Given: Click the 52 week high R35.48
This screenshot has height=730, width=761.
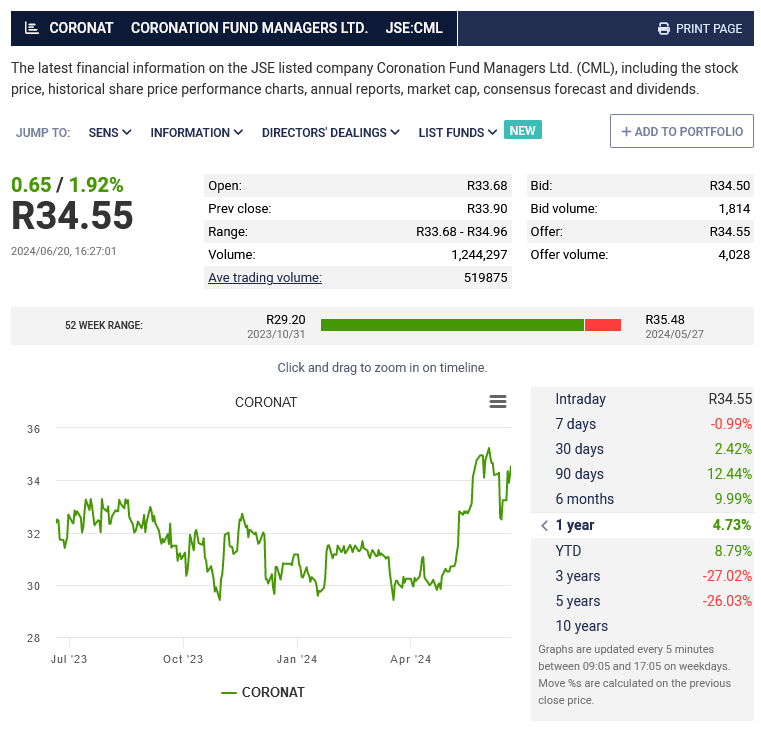Looking at the screenshot, I should [665, 320].
